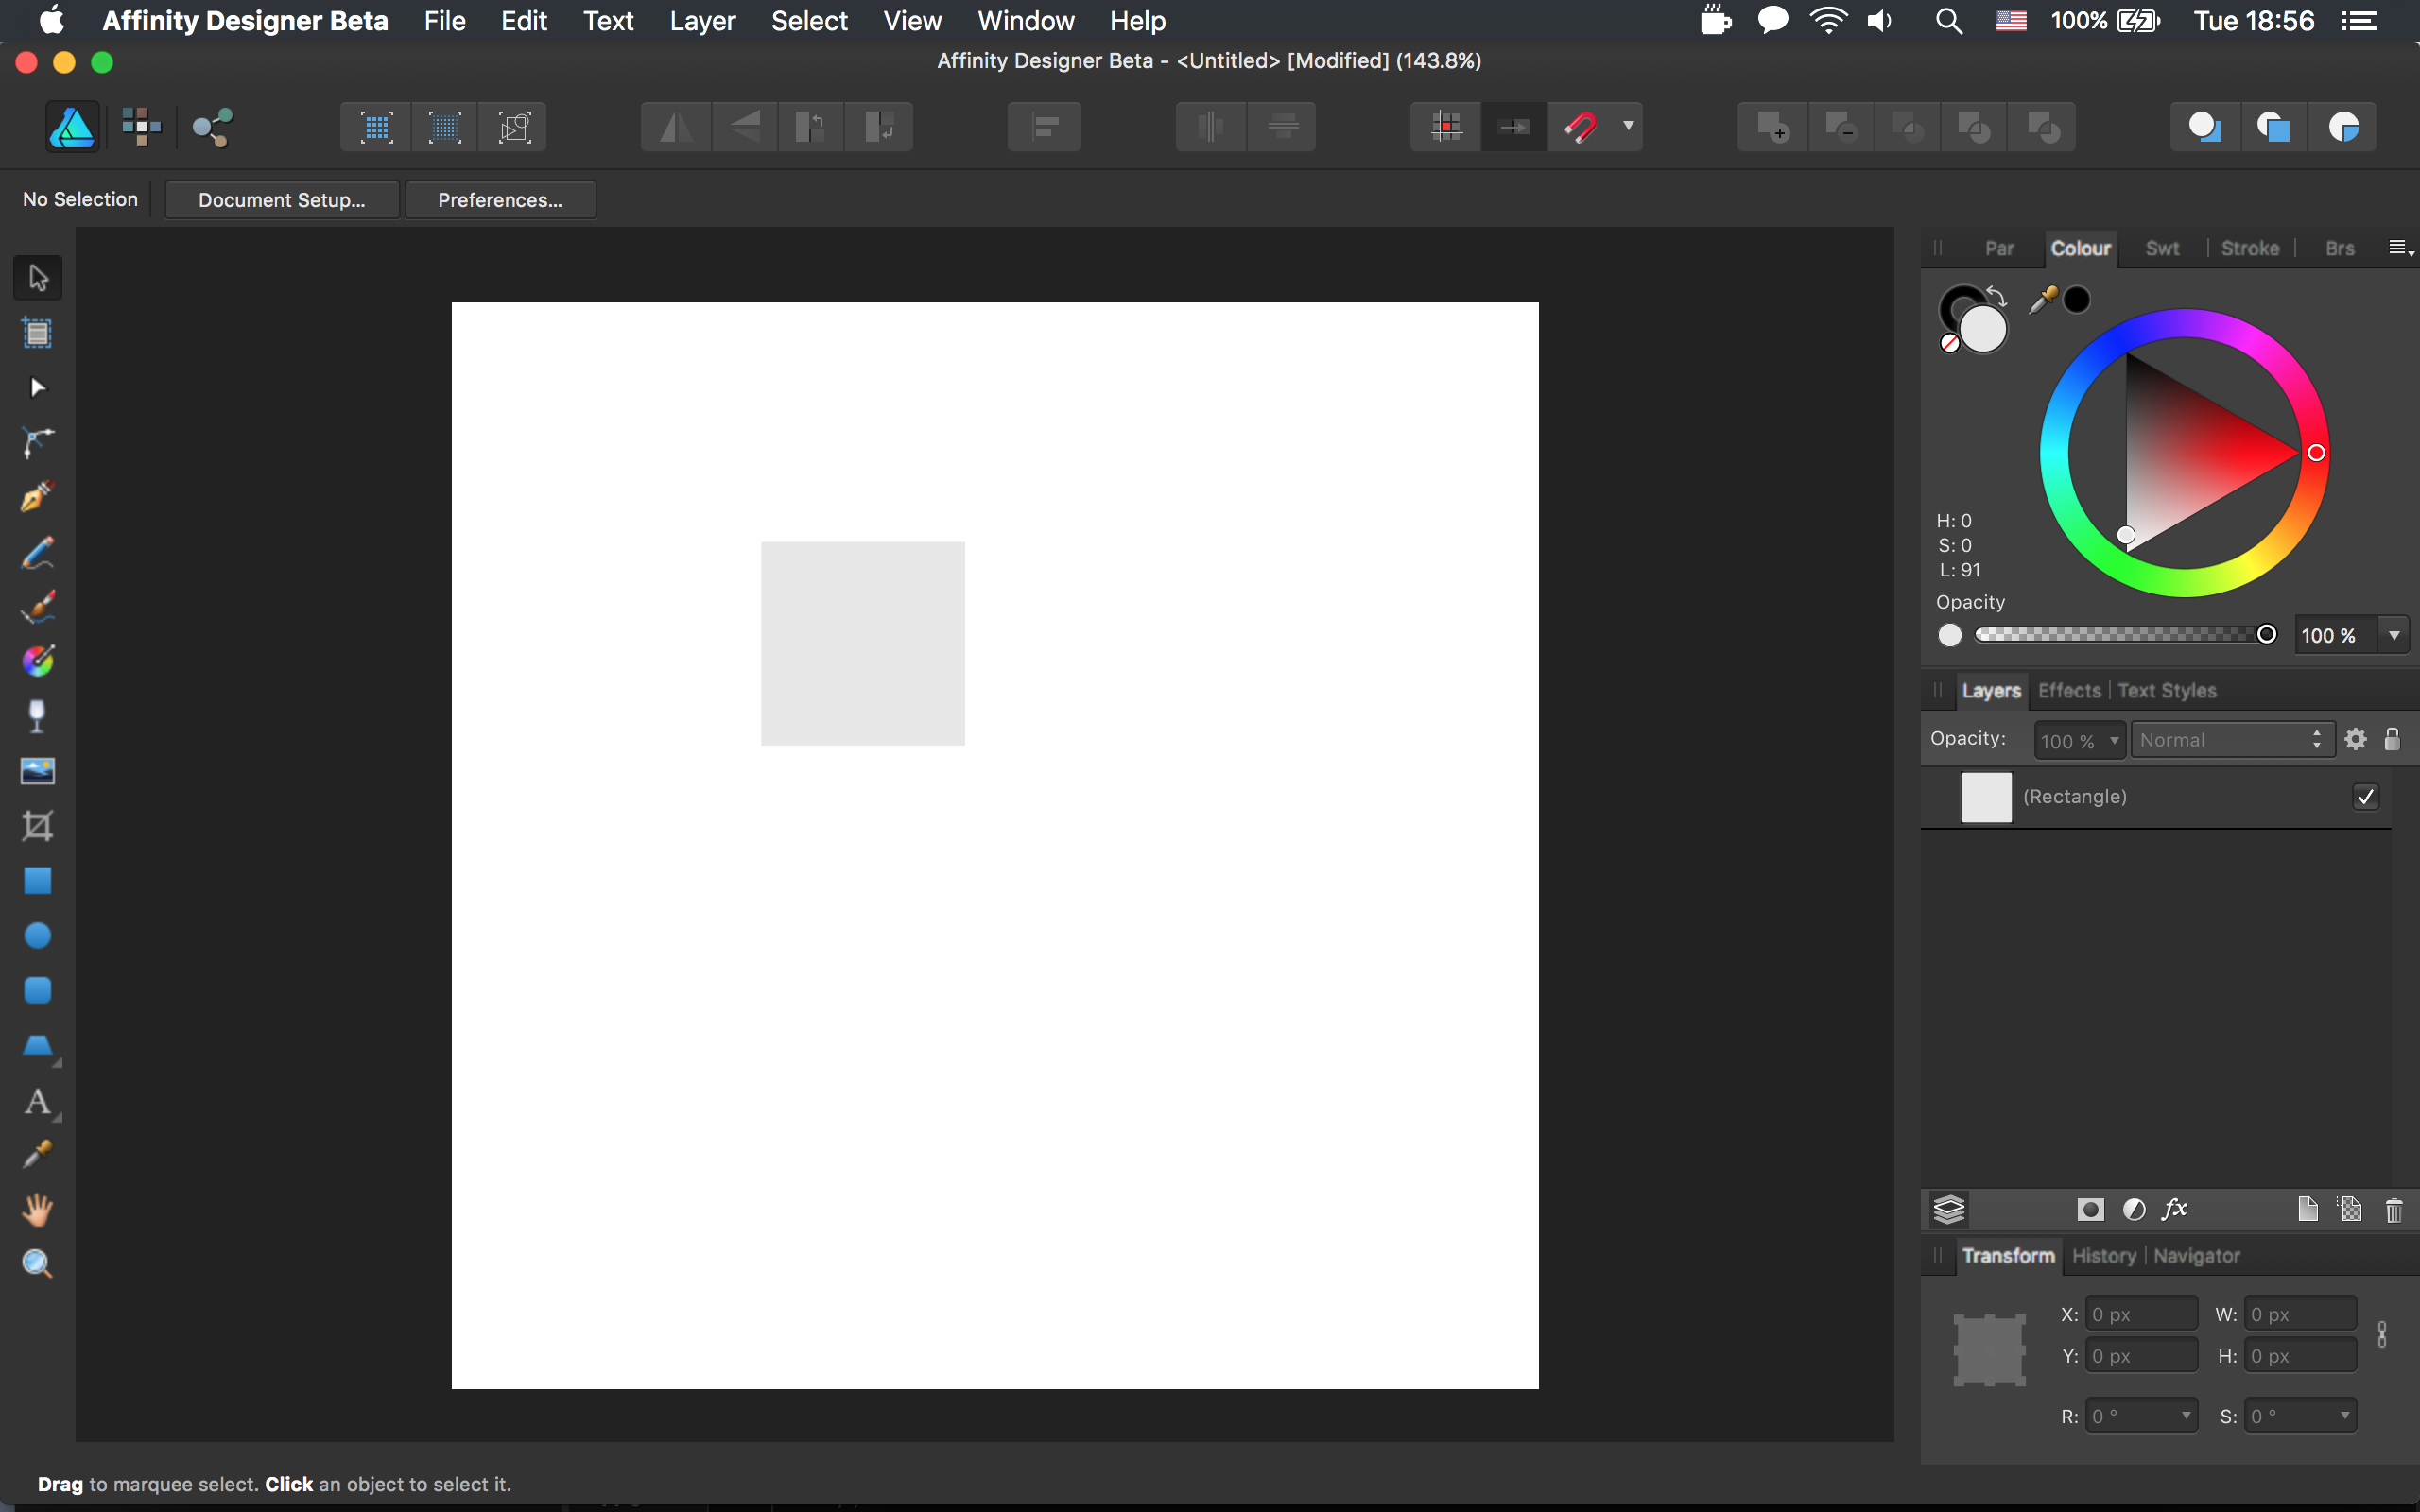The image size is (2420, 1512).
Task: Click the add layer icon
Action: (x=2308, y=1210)
